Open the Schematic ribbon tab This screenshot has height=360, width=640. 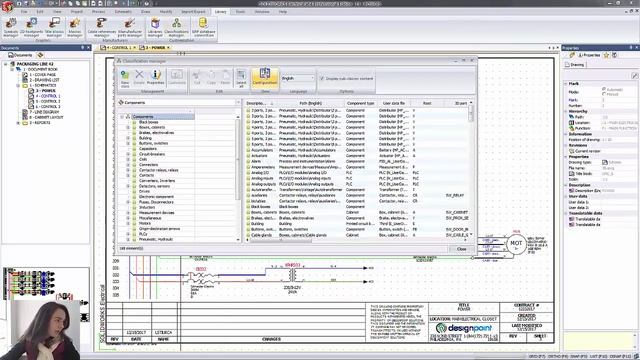click(123, 12)
